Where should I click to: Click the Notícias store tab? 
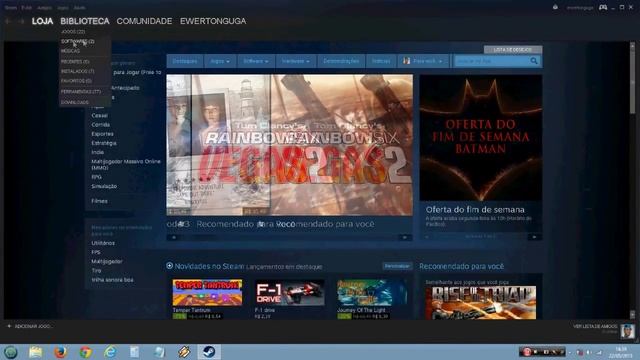[381, 61]
